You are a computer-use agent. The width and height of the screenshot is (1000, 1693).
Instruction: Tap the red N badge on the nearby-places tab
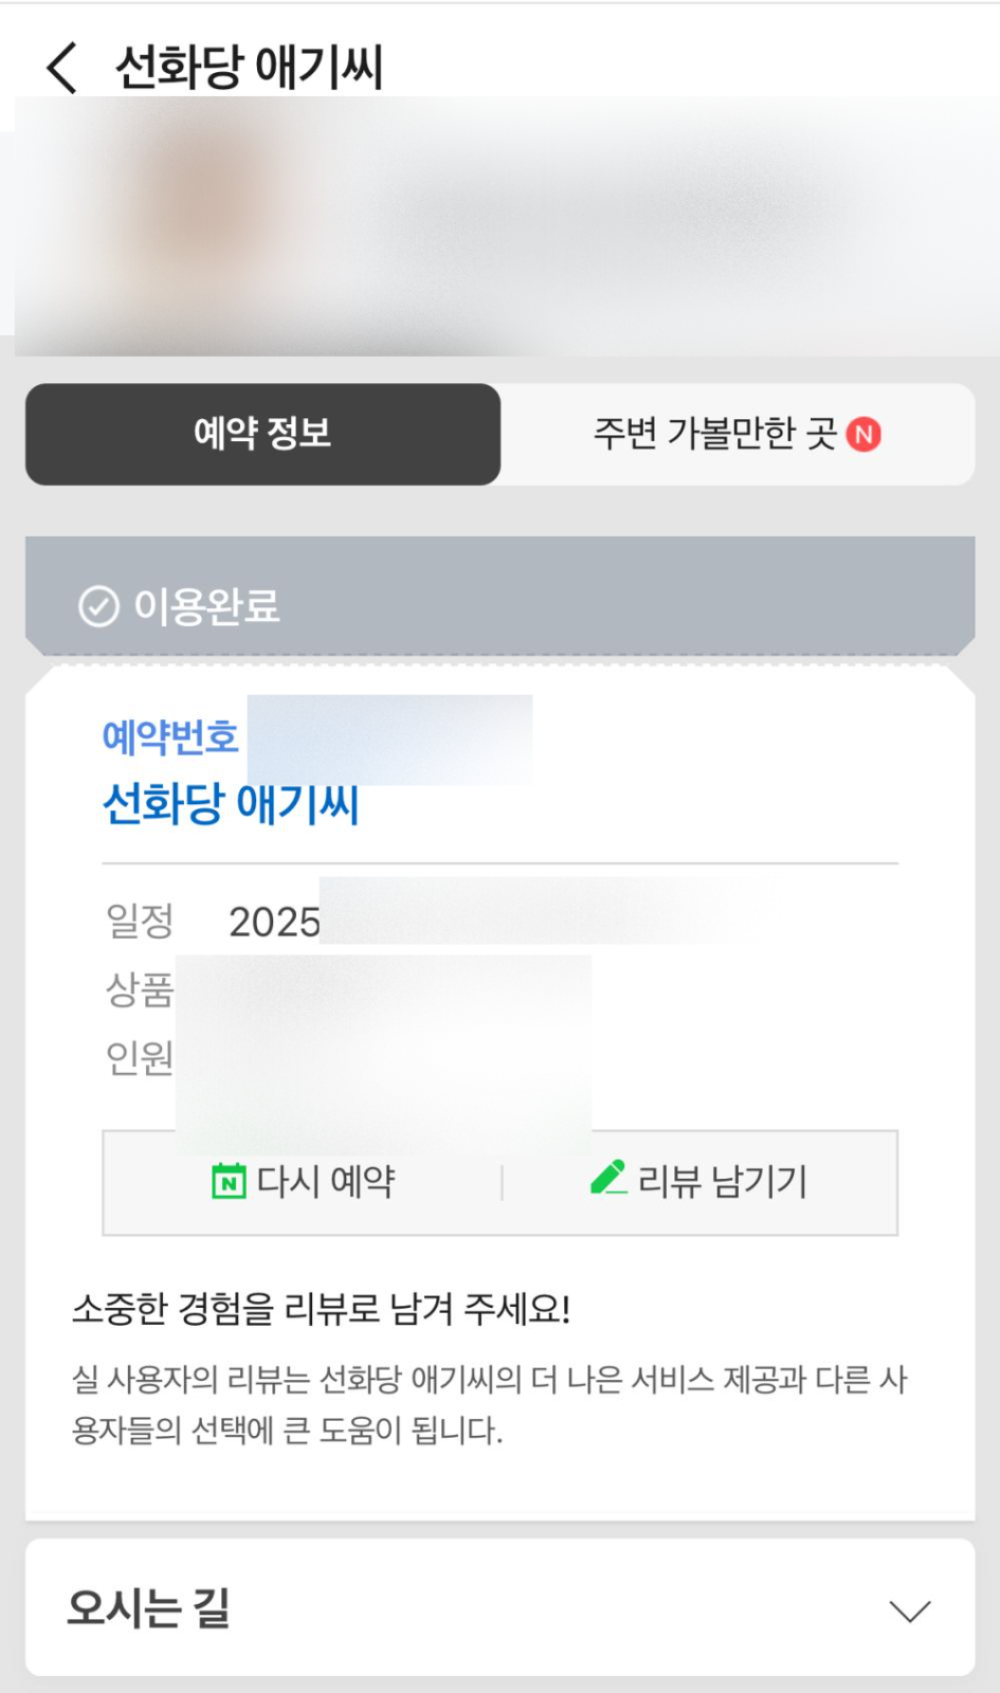864,435
